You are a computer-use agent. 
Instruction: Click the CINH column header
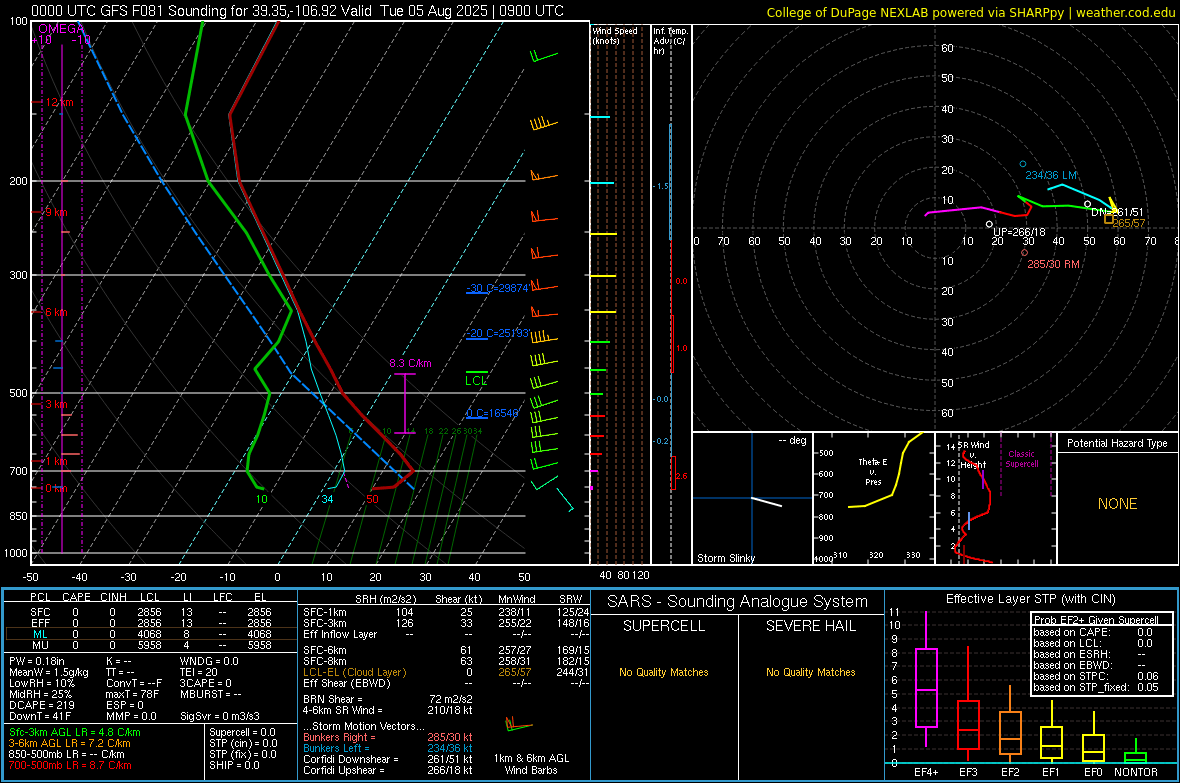click(x=114, y=597)
